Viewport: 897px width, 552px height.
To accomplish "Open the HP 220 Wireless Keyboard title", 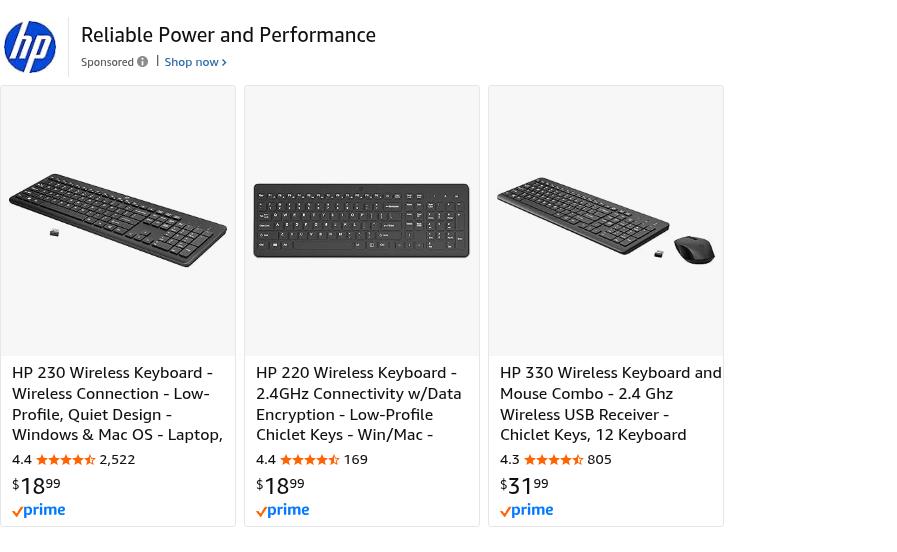I will tap(358, 403).
